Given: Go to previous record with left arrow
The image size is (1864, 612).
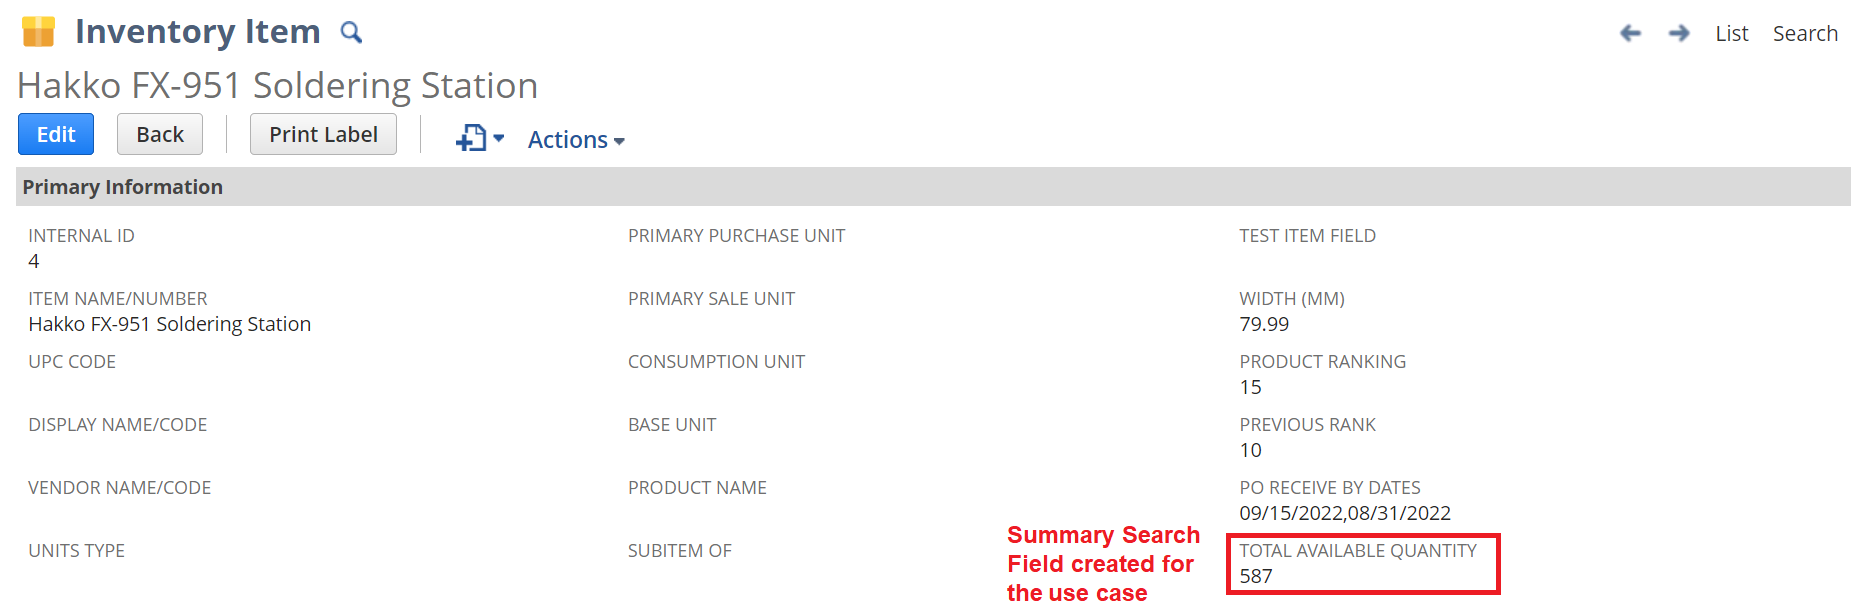Looking at the screenshot, I should [x=1630, y=33].
